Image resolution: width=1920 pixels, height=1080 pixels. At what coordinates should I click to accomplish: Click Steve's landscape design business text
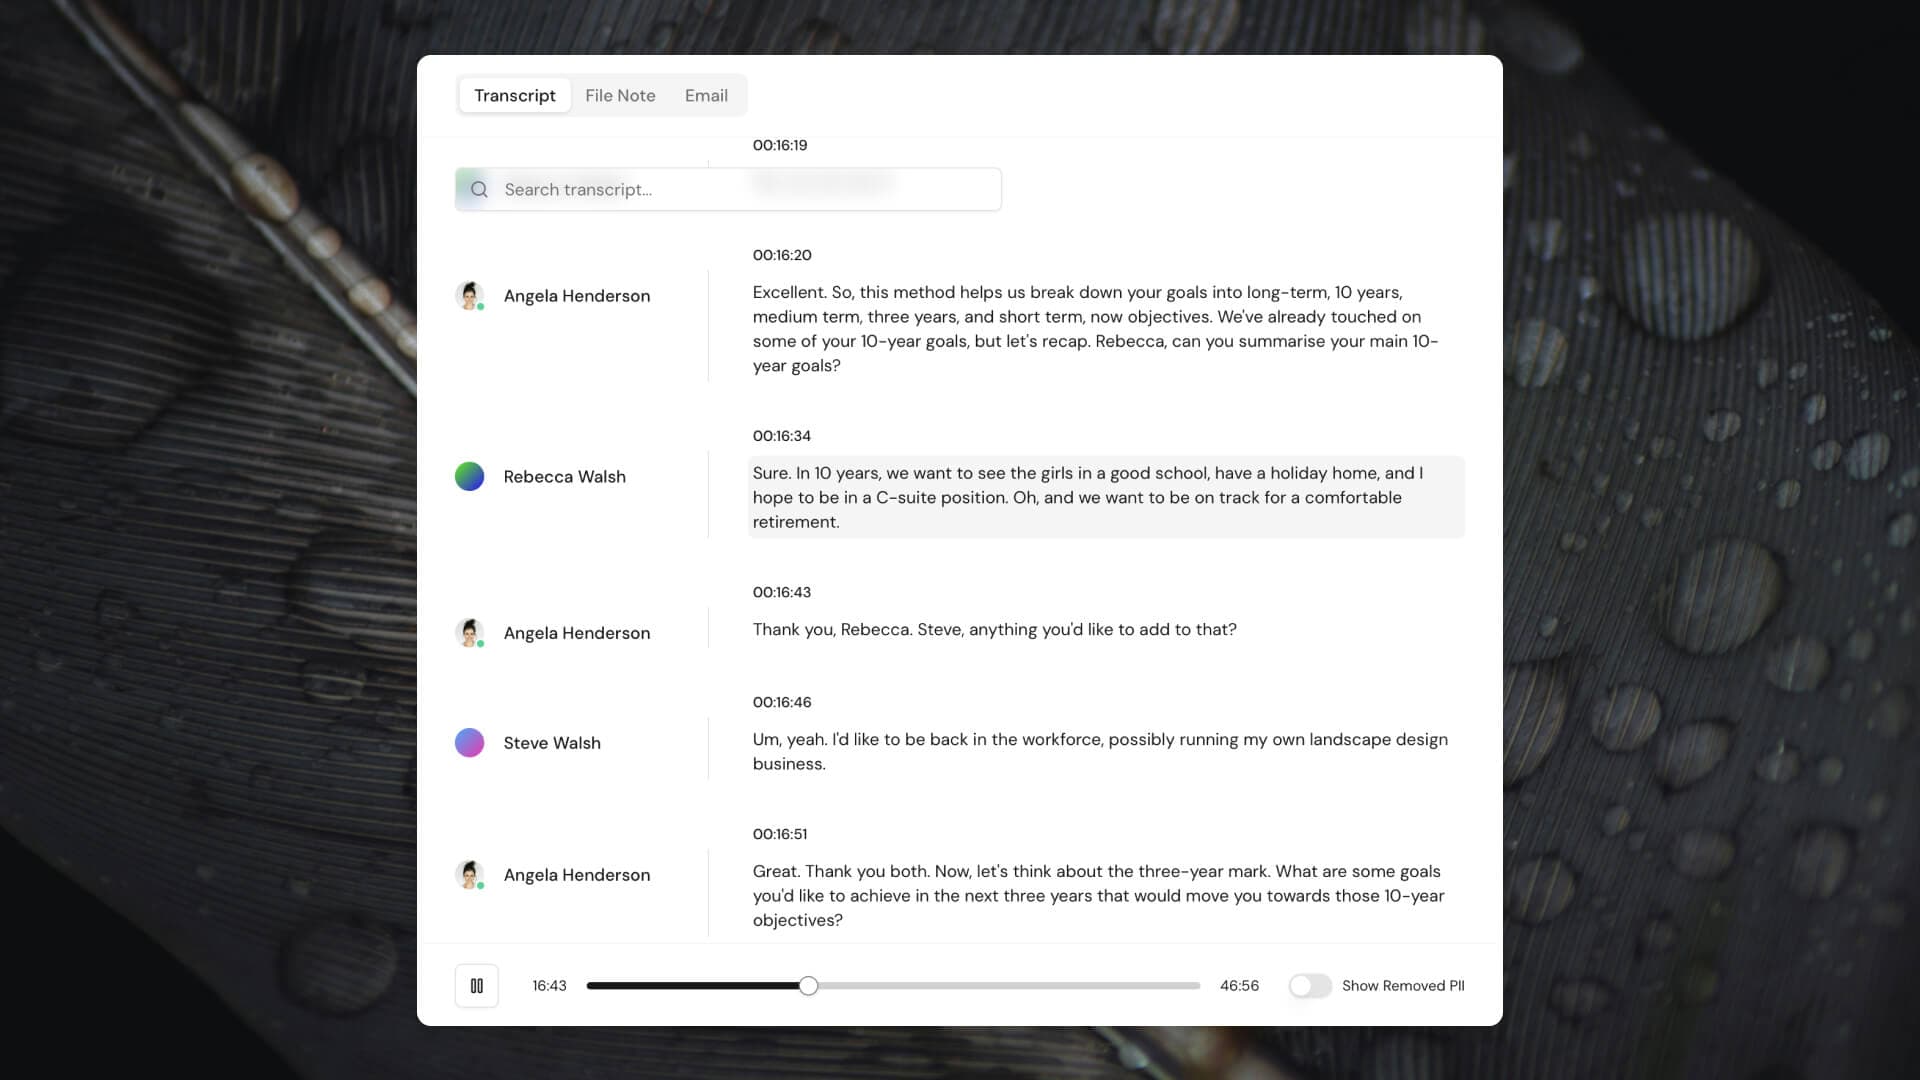tap(1100, 751)
